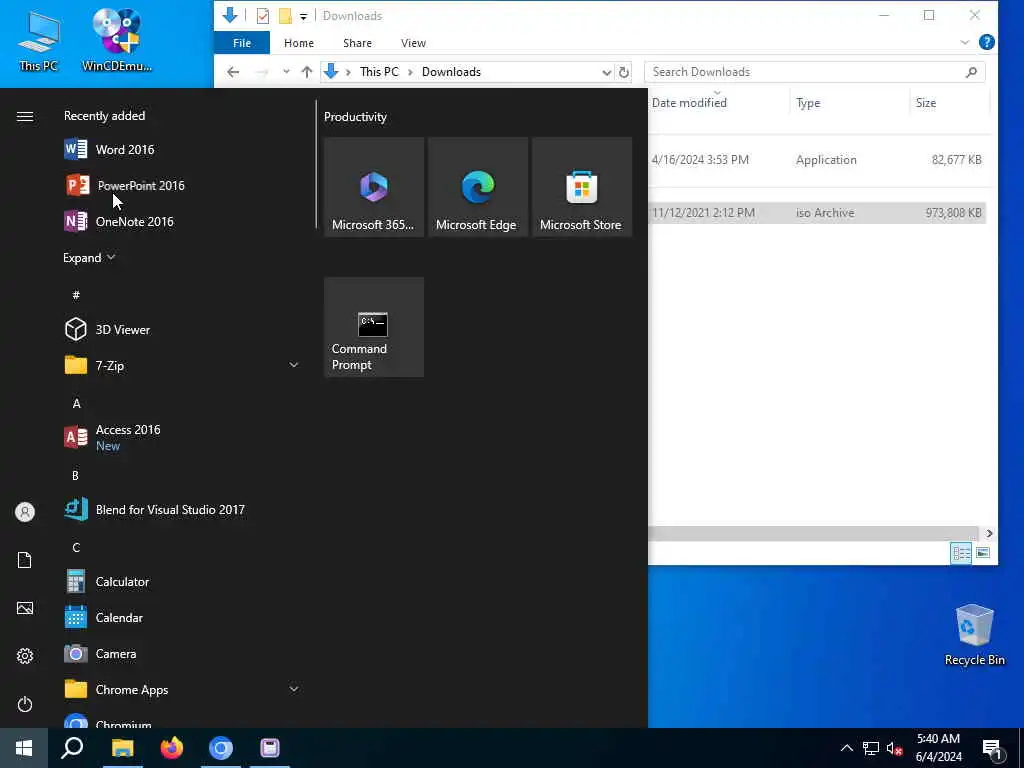This screenshot has width=1024, height=768.
Task: Switch to Details view in Explorer
Action: 961,553
